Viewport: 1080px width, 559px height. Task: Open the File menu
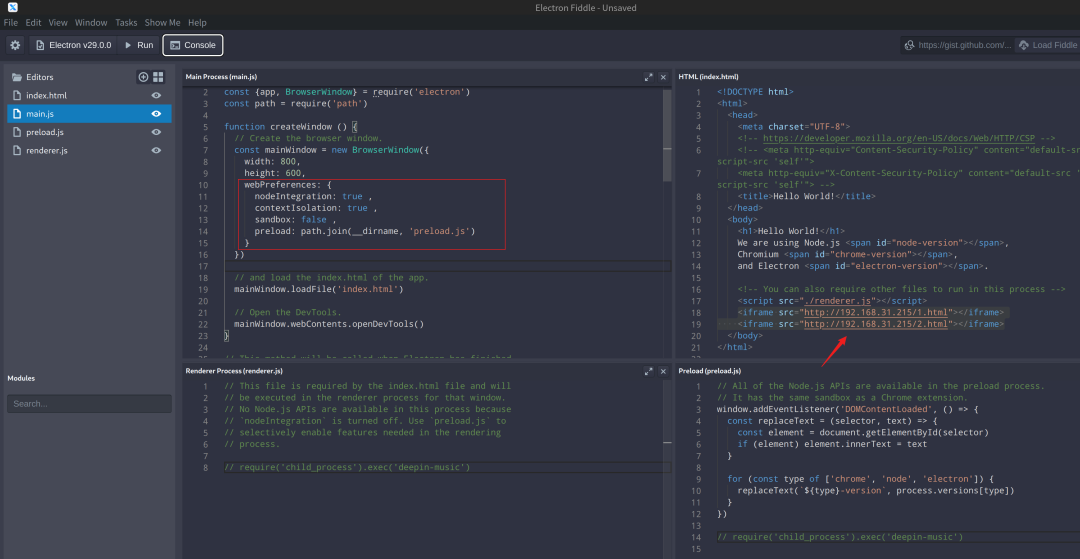(11, 22)
